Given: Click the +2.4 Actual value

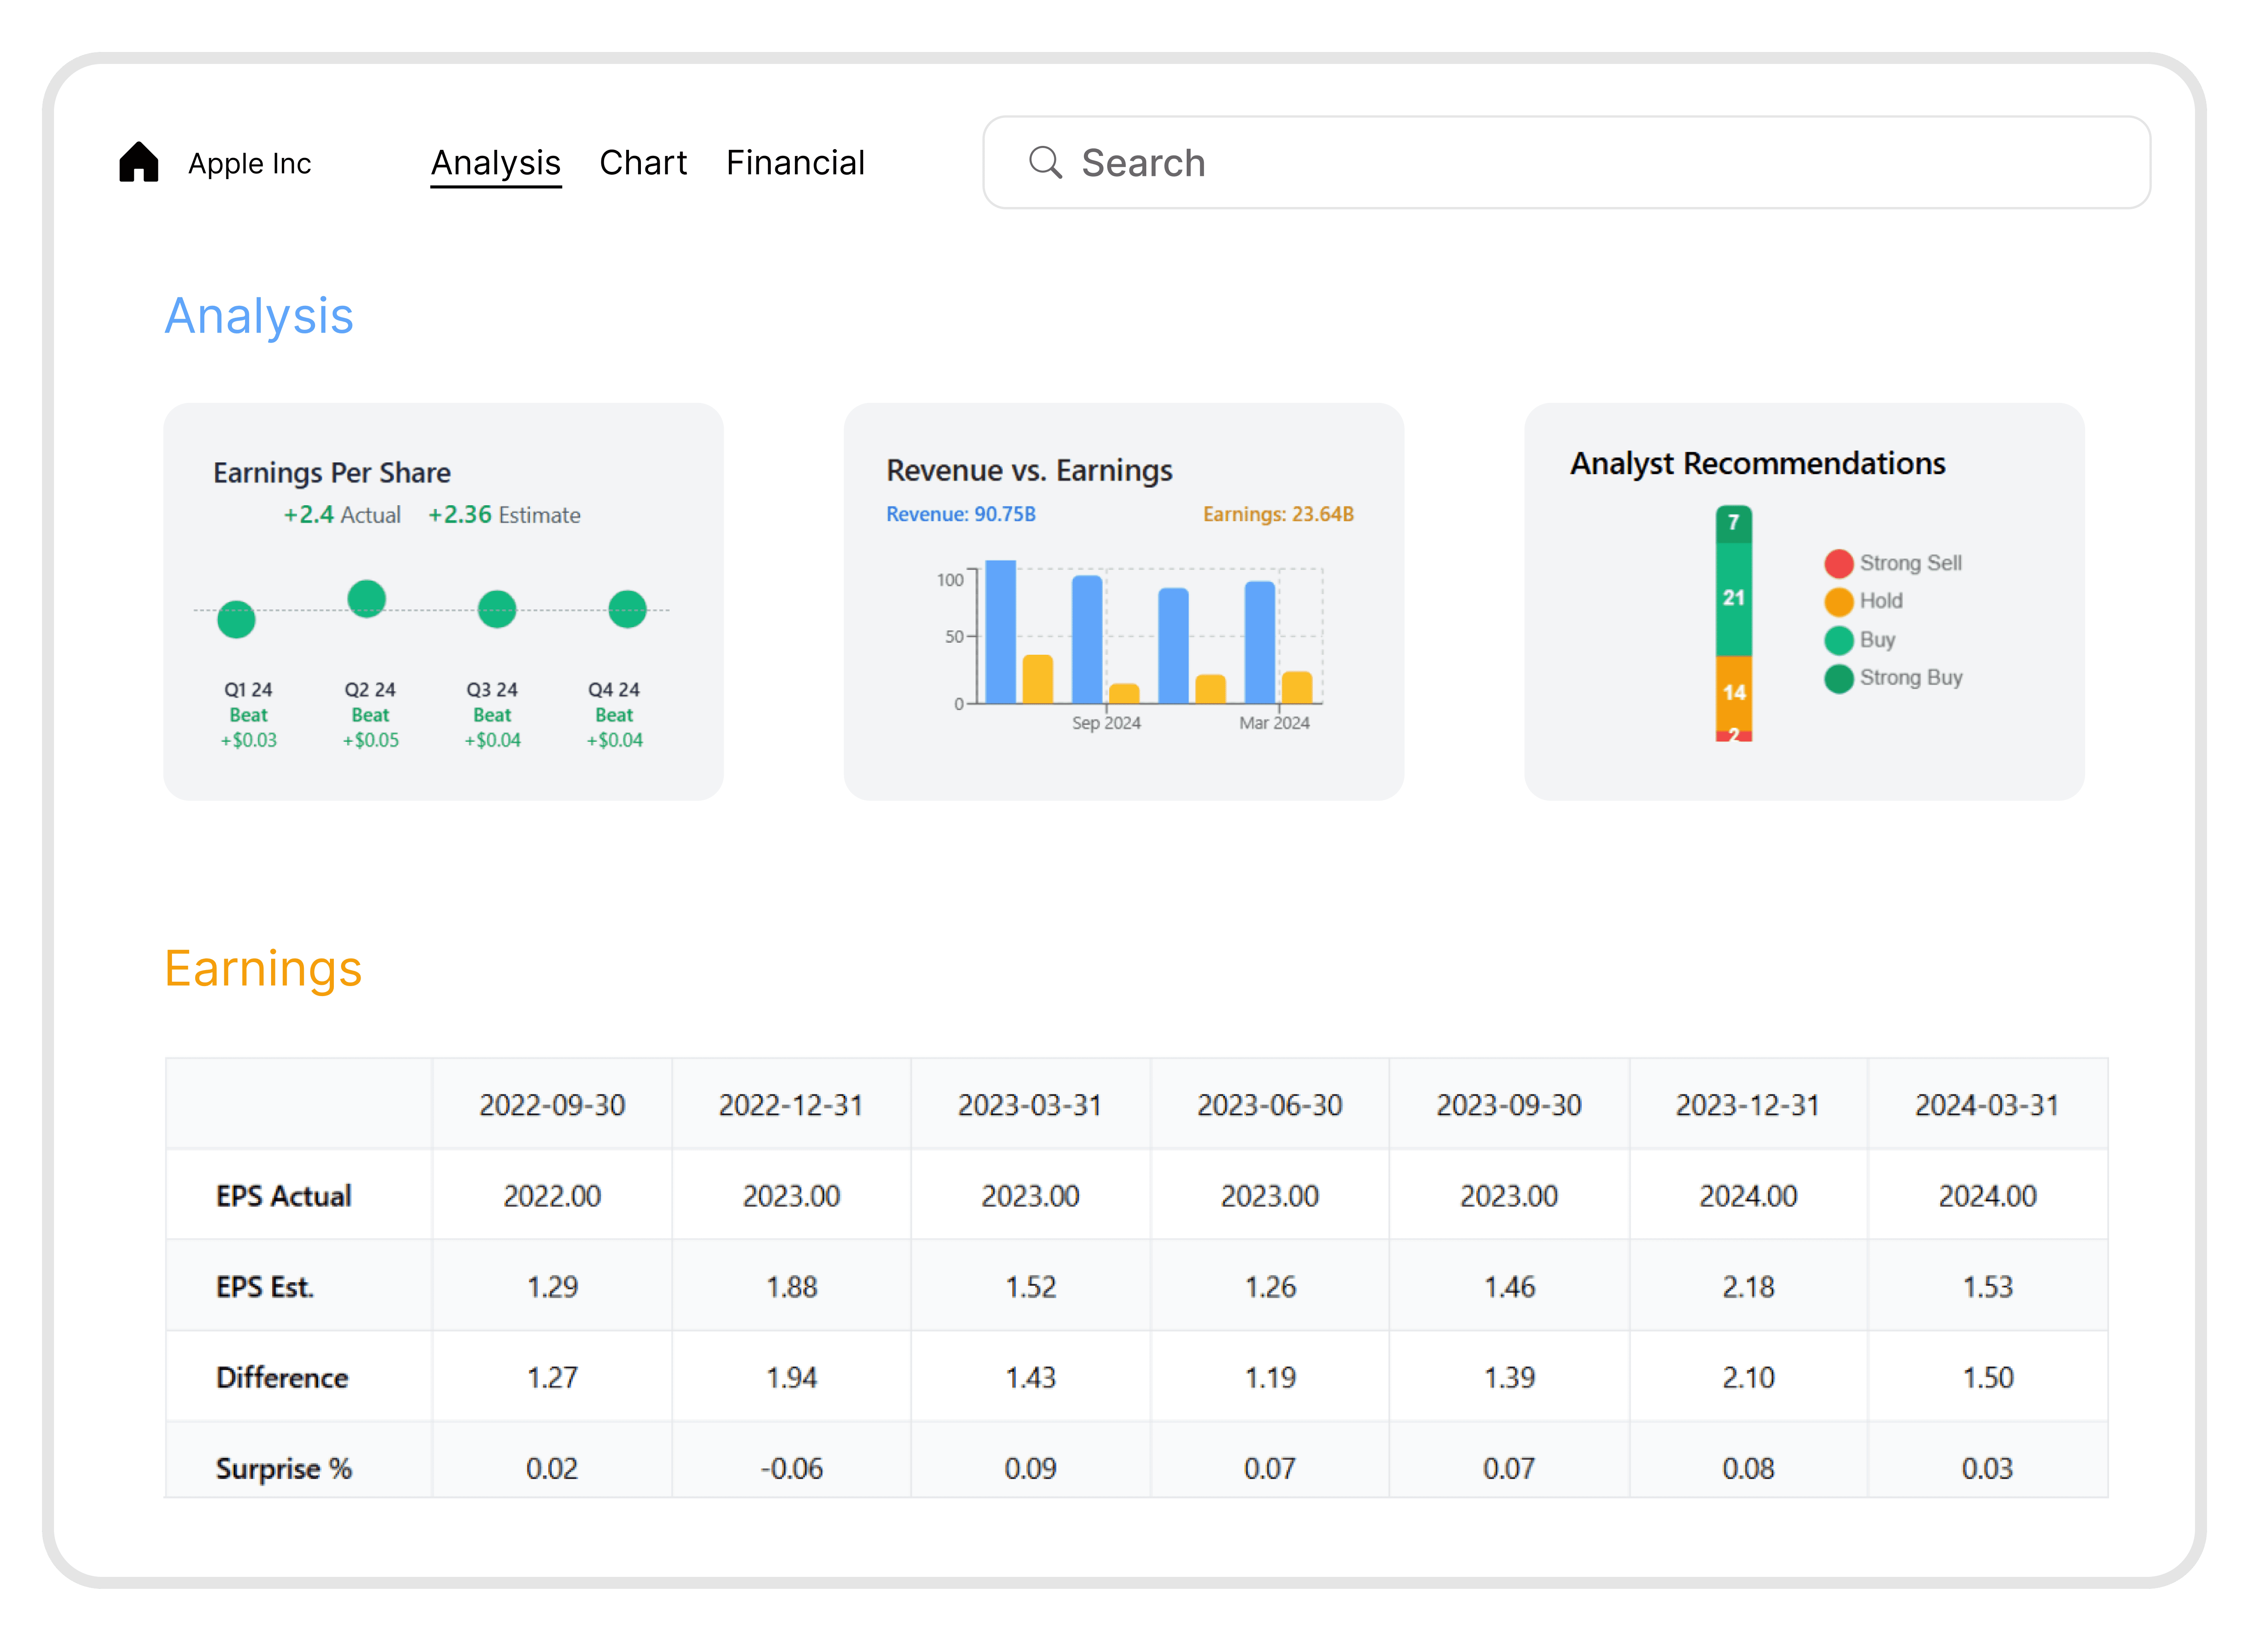Looking at the screenshot, I should [341, 515].
